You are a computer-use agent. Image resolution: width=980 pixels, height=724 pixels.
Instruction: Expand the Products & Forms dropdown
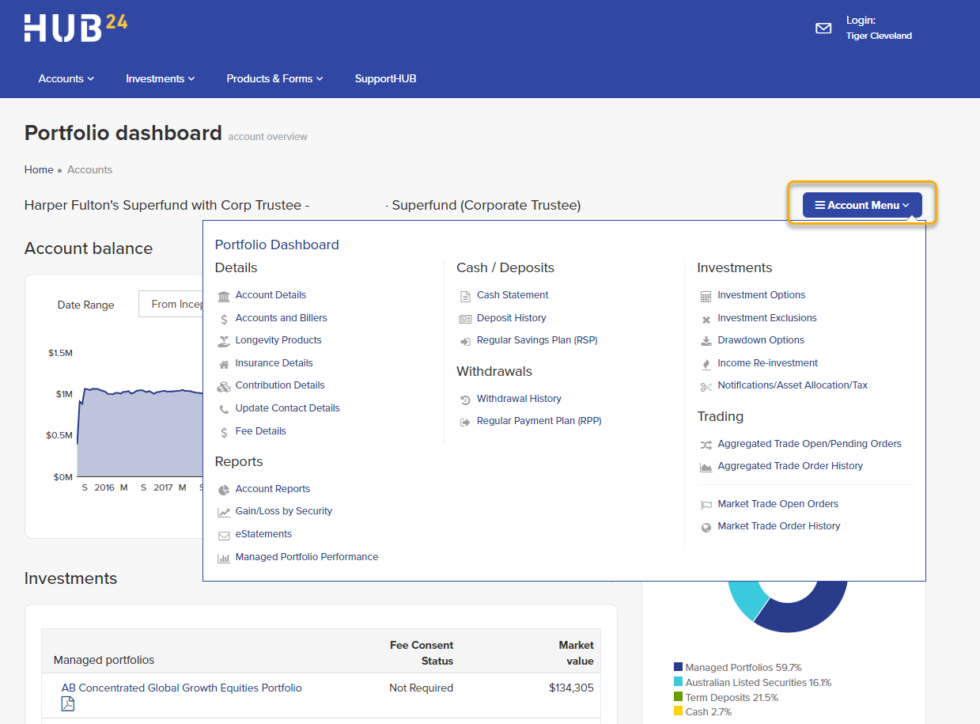coord(274,79)
